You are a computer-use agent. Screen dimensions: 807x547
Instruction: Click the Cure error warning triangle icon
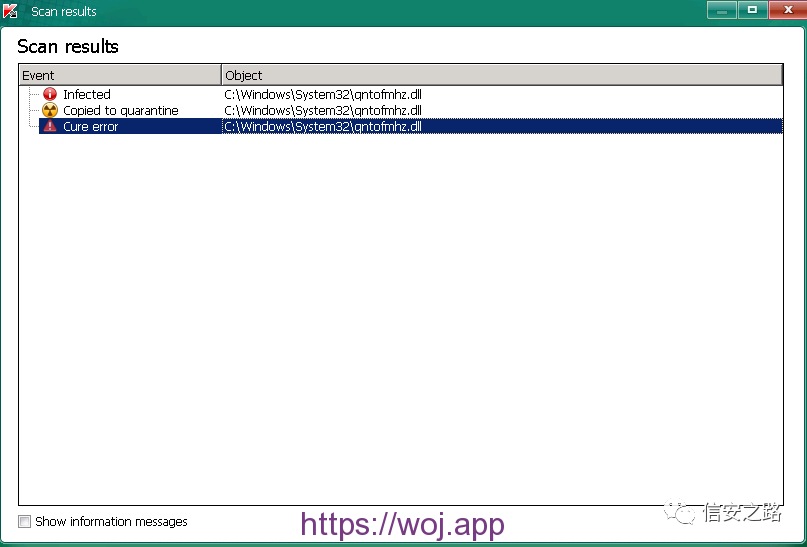pyautogui.click(x=50, y=126)
